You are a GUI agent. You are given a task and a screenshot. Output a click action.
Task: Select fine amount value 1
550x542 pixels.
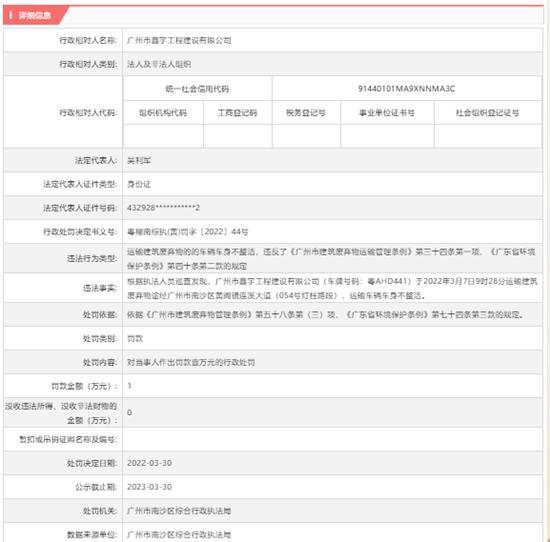(x=129, y=386)
